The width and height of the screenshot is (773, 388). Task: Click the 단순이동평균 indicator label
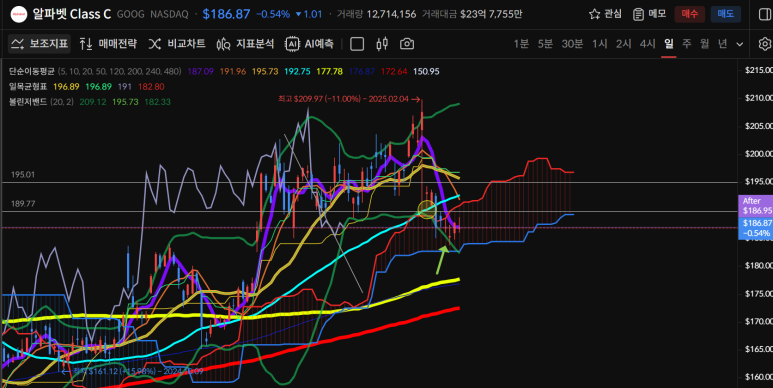tap(32, 71)
